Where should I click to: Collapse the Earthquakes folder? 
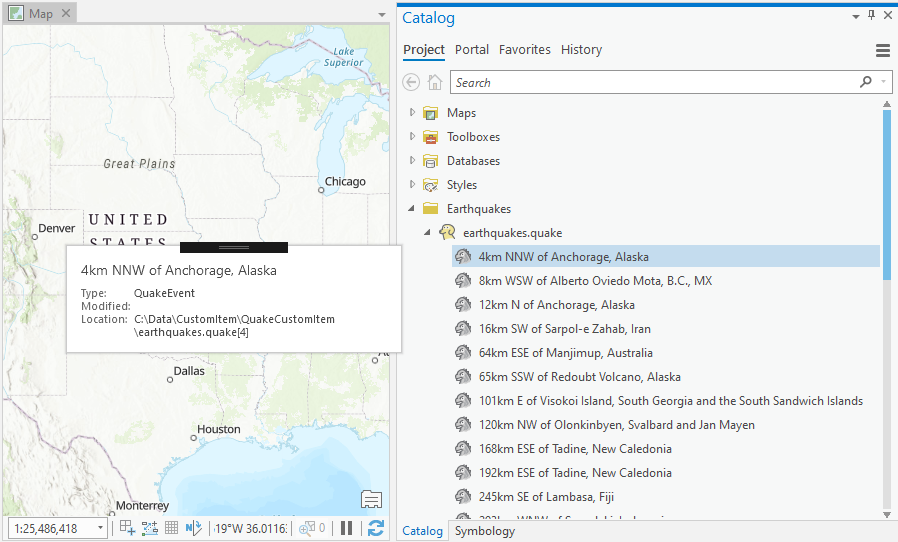411,209
